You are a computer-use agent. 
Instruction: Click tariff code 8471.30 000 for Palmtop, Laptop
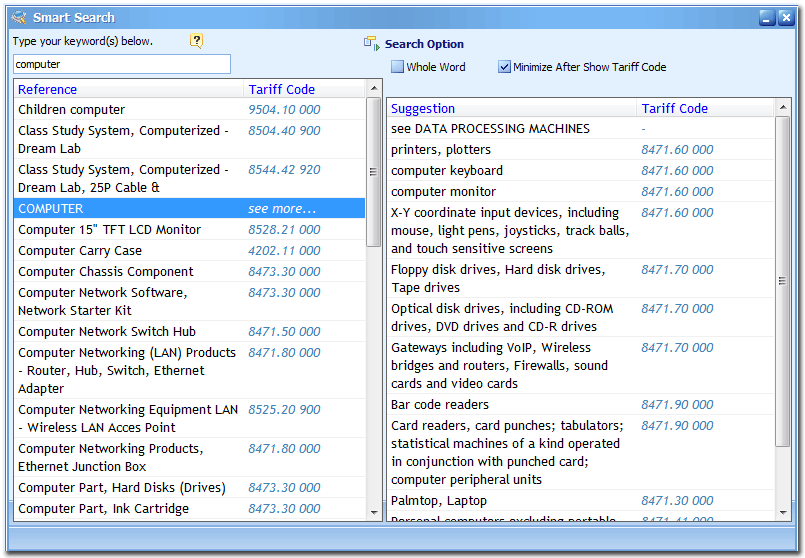click(x=677, y=501)
